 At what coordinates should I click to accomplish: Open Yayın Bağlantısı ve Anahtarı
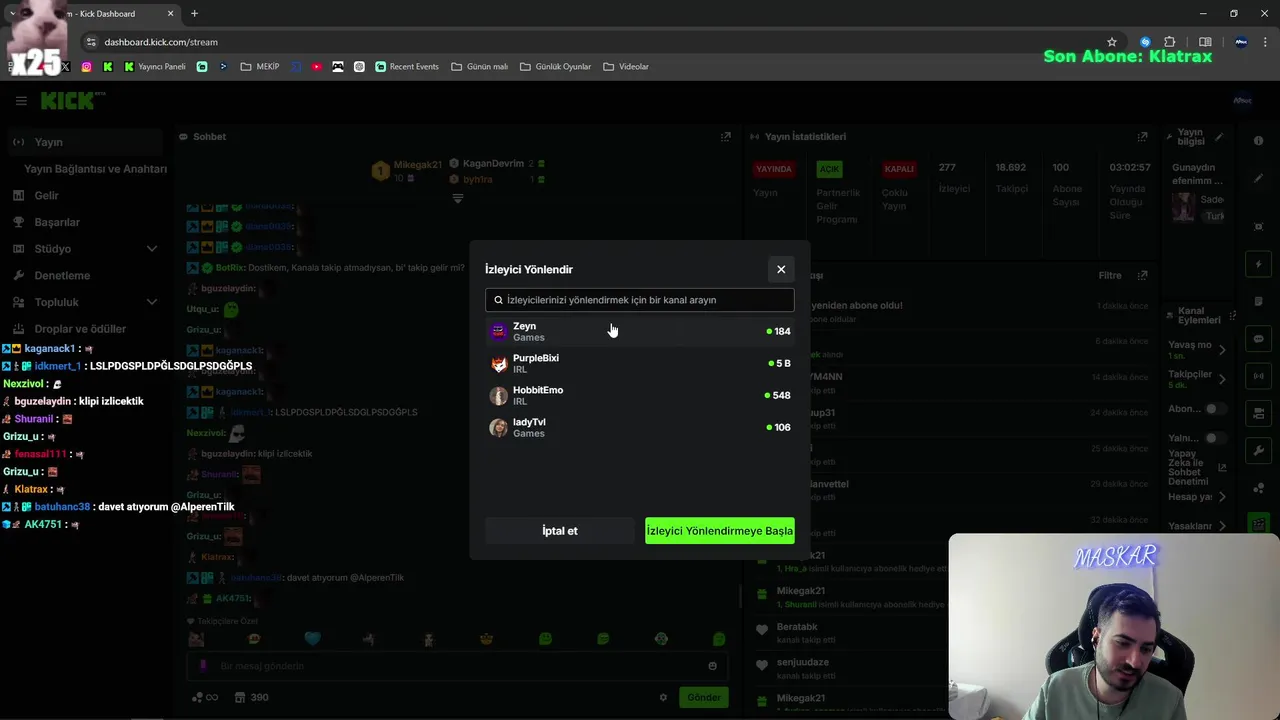(95, 169)
